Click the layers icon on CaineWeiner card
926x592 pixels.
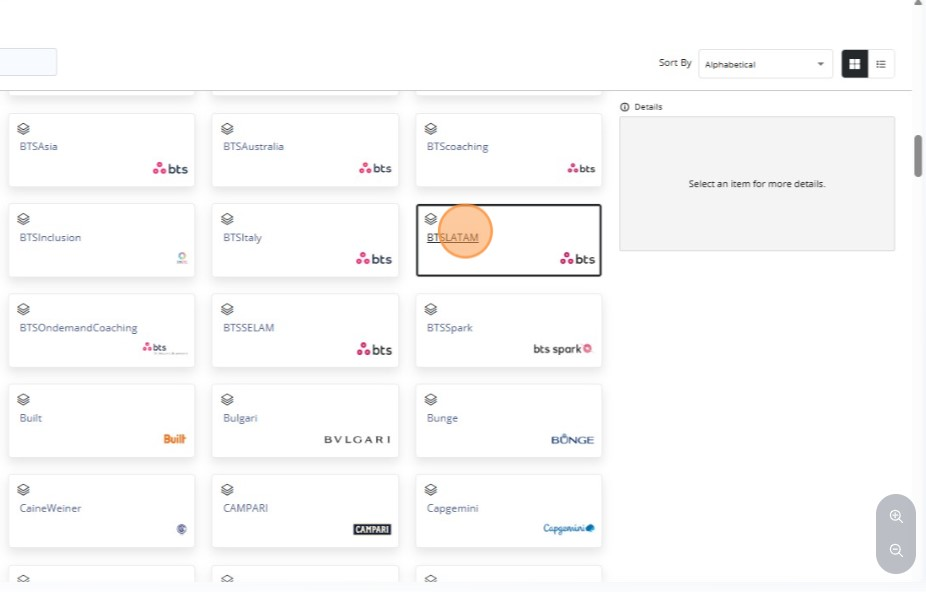tap(23, 490)
